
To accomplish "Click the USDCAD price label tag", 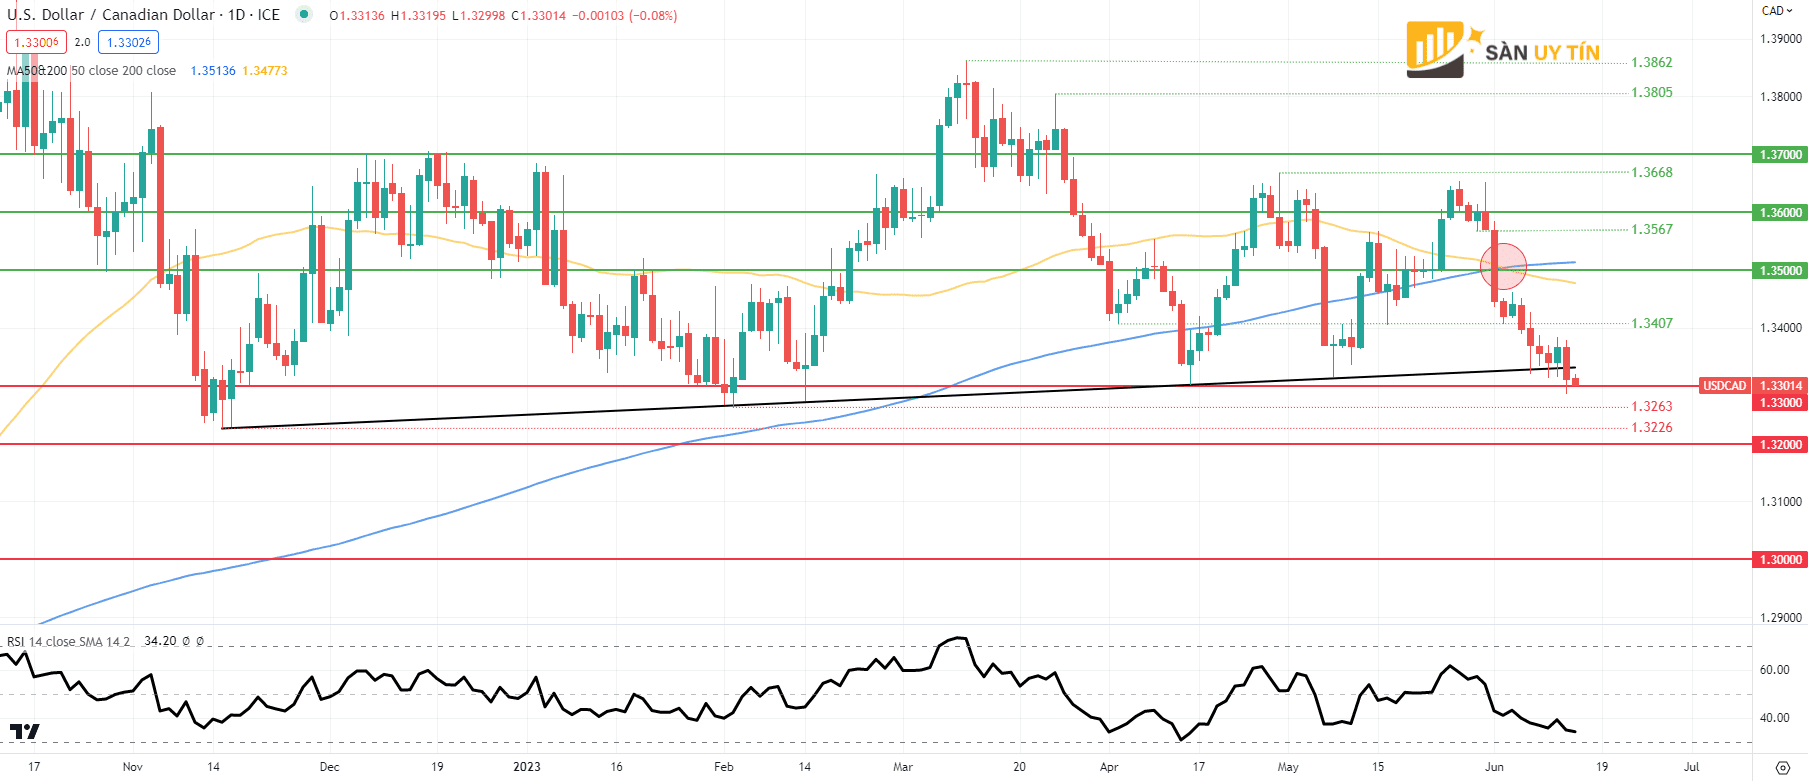I will [x=1724, y=386].
